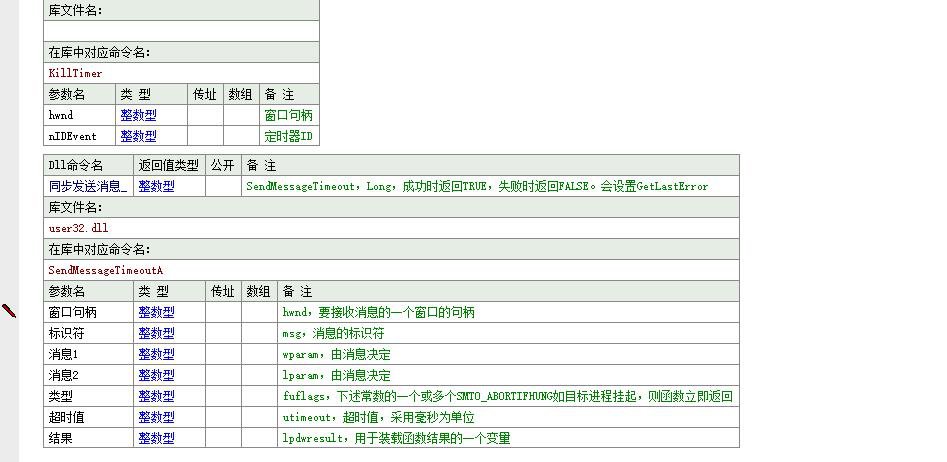The image size is (947, 462).
Task: Click the 整数型 type link for nIDEvent
Action: (x=138, y=136)
